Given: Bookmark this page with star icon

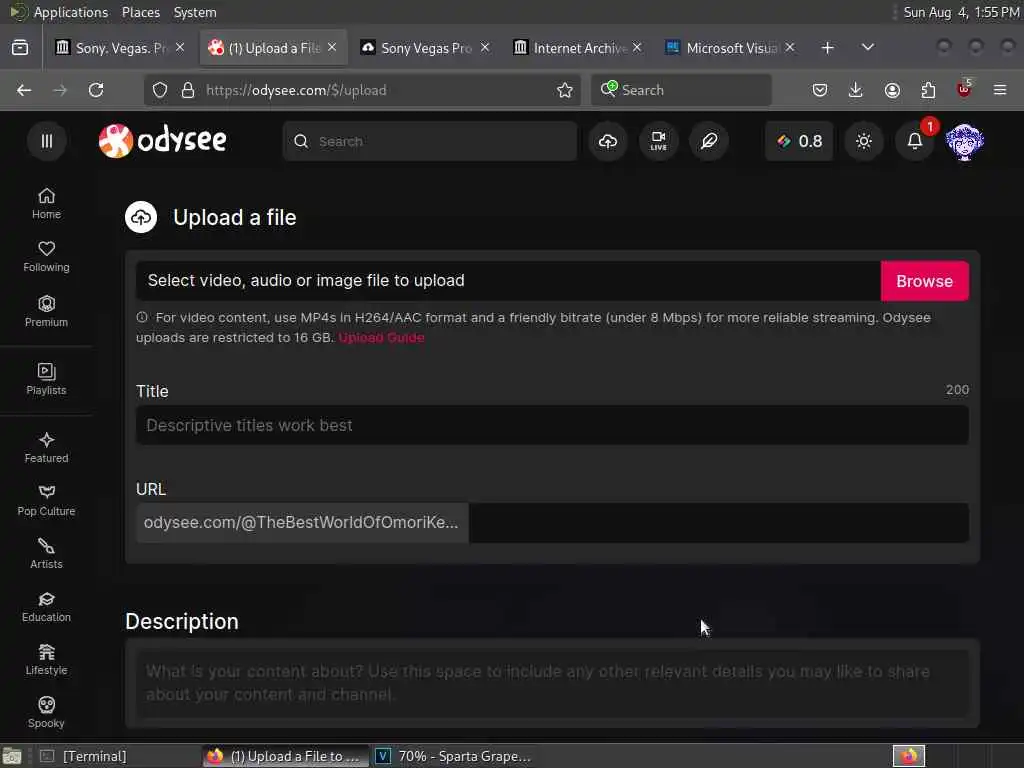Looking at the screenshot, I should [565, 90].
